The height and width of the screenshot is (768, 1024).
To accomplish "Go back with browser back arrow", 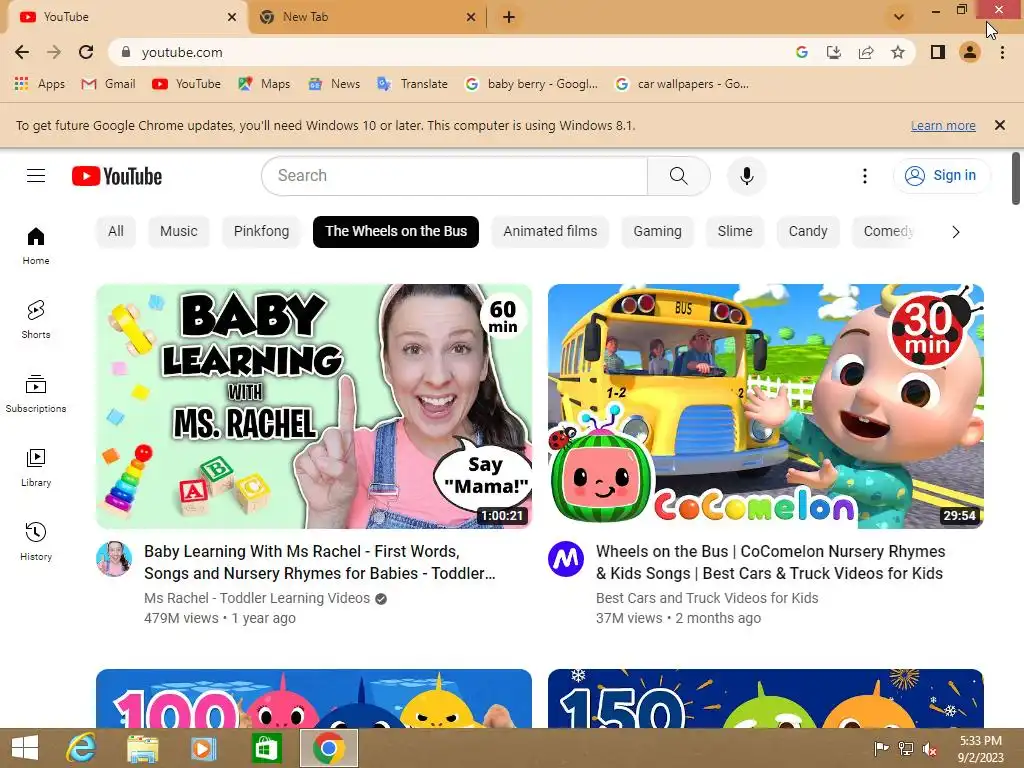I will (22, 52).
